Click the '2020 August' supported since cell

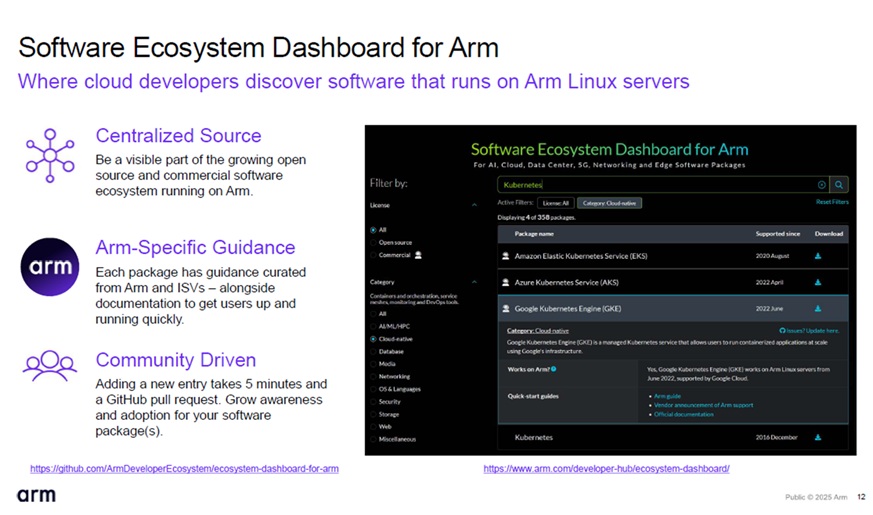[772, 256]
